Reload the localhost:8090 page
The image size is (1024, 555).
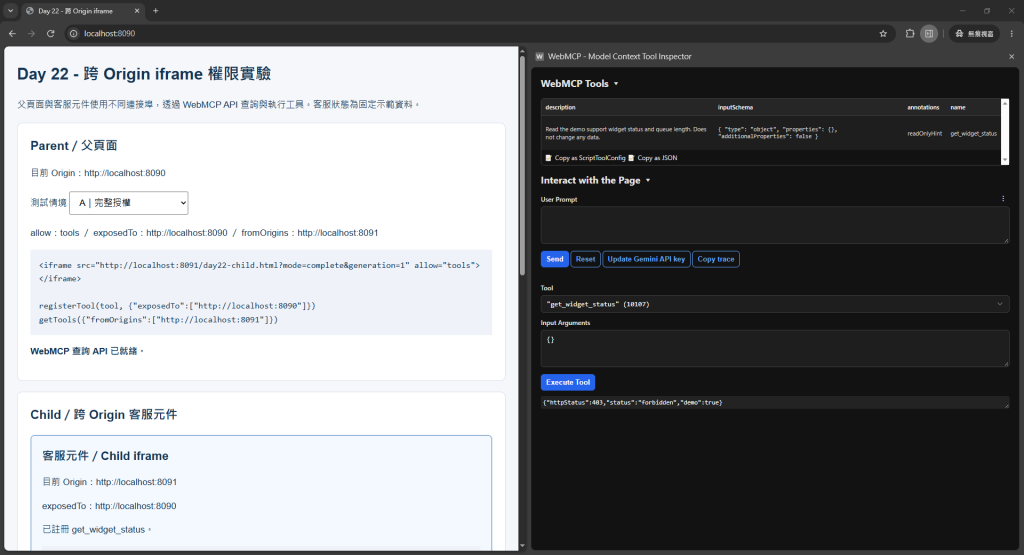point(50,33)
